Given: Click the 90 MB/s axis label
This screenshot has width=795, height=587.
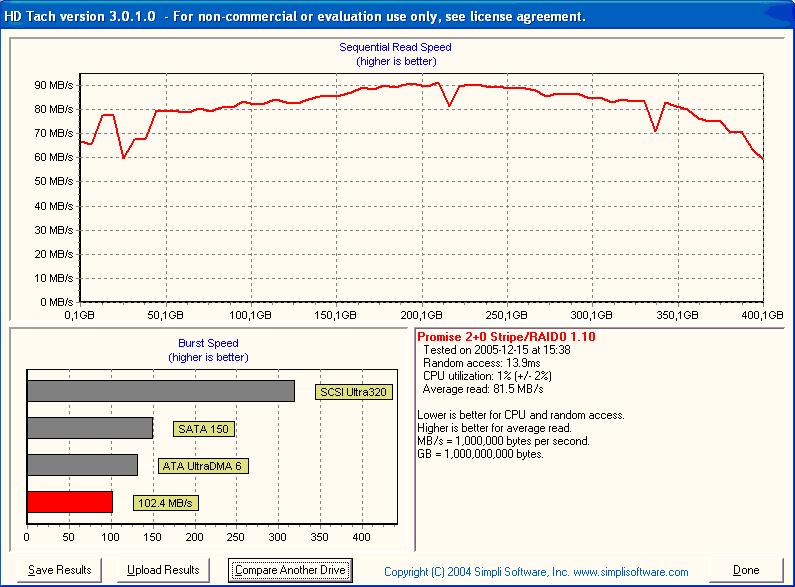Looking at the screenshot, I should pyautogui.click(x=54, y=85).
